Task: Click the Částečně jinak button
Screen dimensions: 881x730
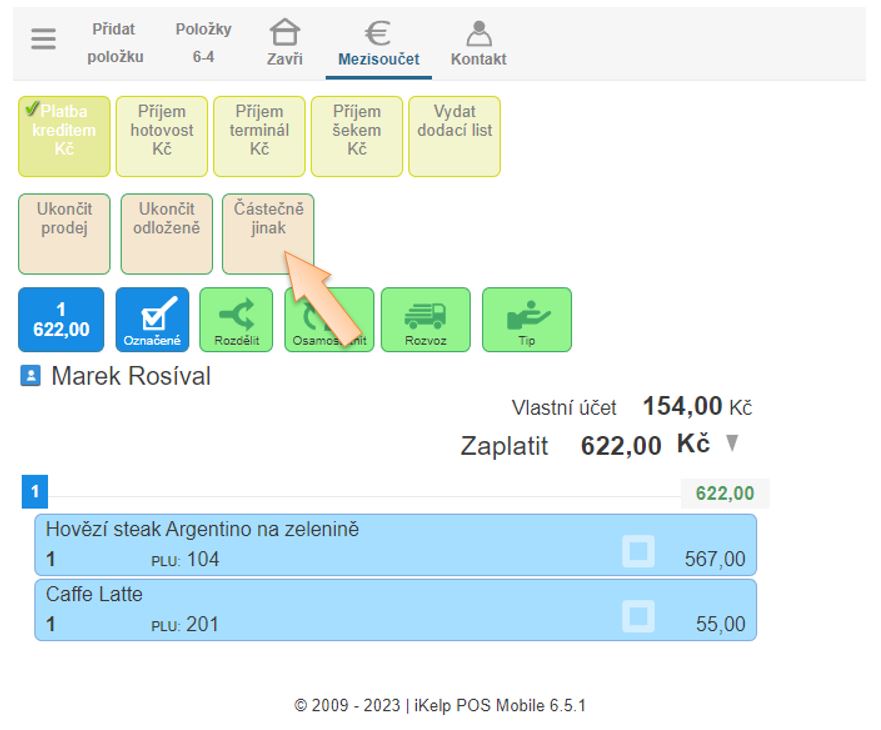Action: 268,232
